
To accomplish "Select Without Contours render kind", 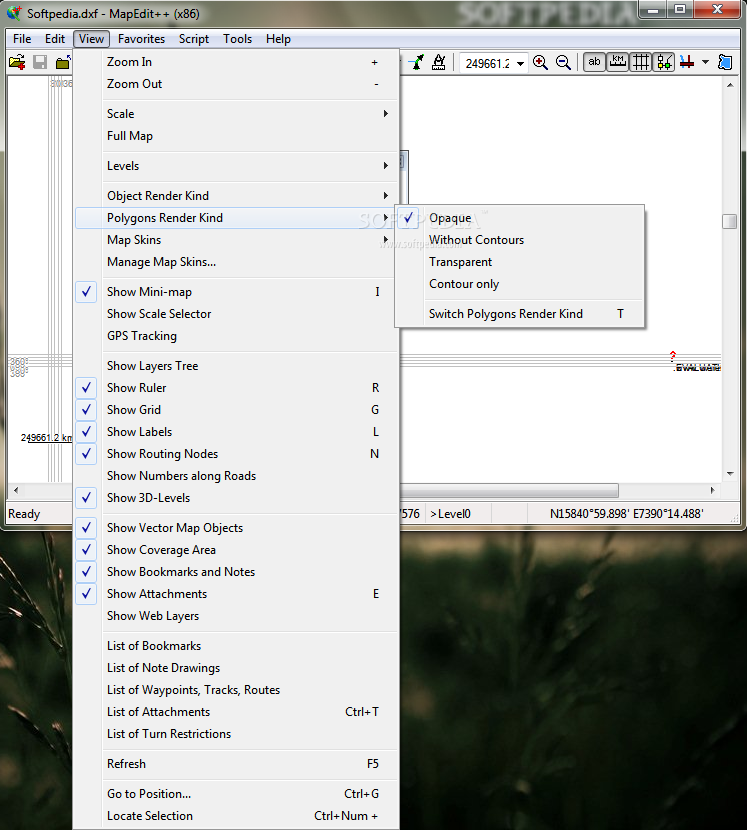I will 520,240.
